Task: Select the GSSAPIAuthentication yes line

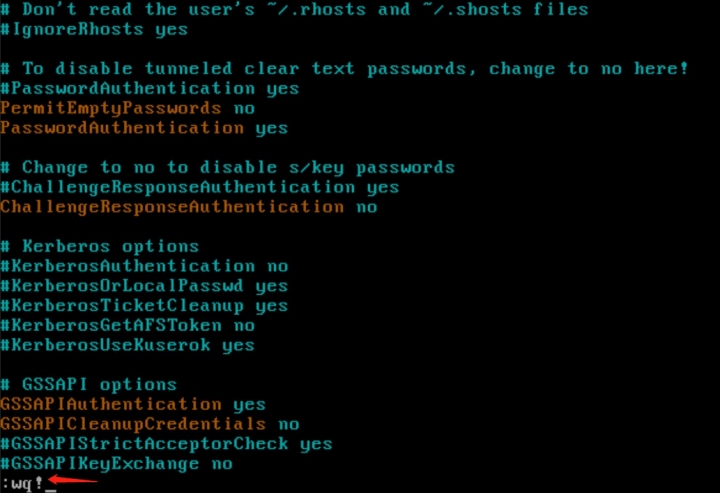Action: [133, 405]
